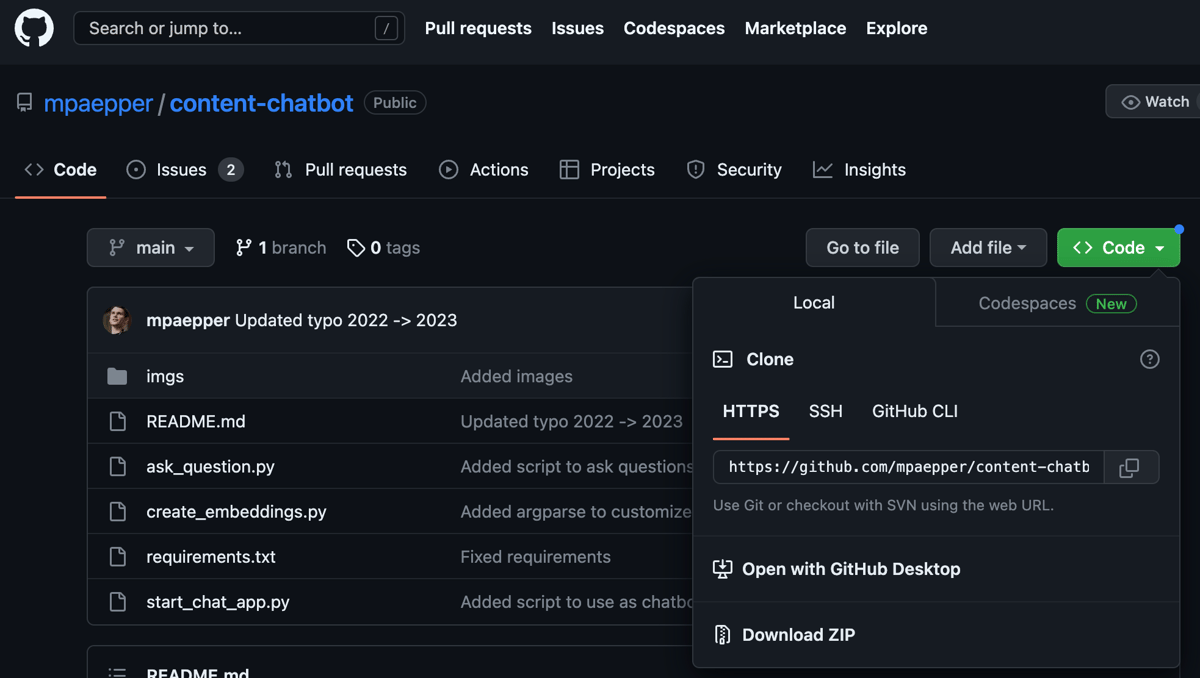Click the git branch icon near 1 branch
The width and height of the screenshot is (1200, 678).
point(243,247)
